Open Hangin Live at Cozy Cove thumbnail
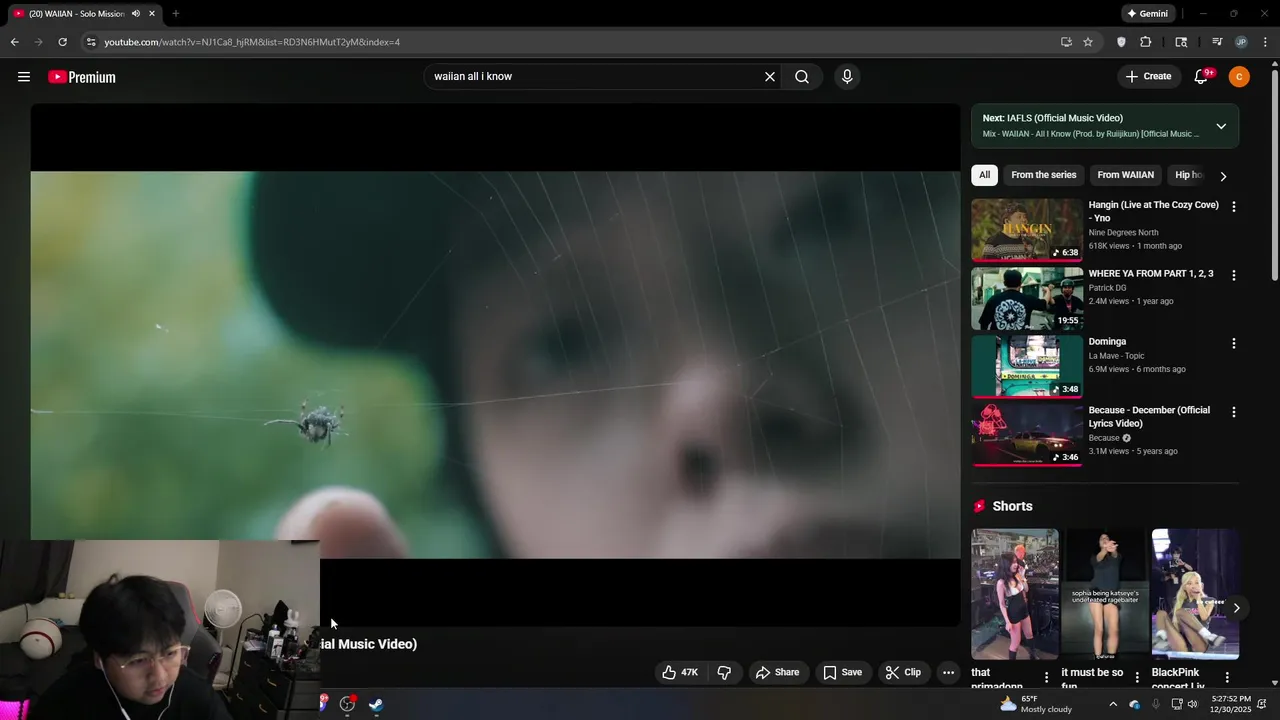 tap(1027, 230)
